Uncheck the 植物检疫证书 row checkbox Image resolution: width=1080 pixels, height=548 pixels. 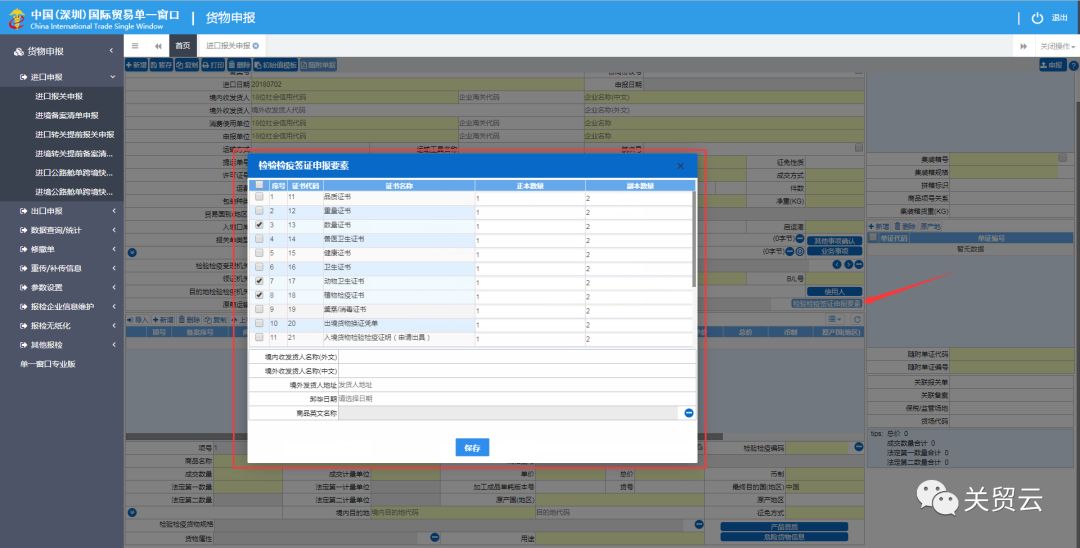point(259,295)
